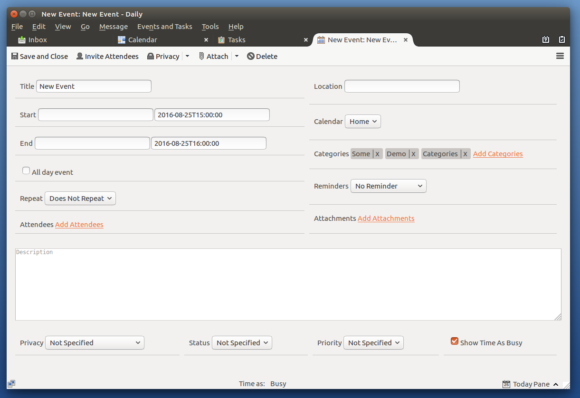Open the Help menu
Viewport: 580px width, 398px height.
point(236,27)
